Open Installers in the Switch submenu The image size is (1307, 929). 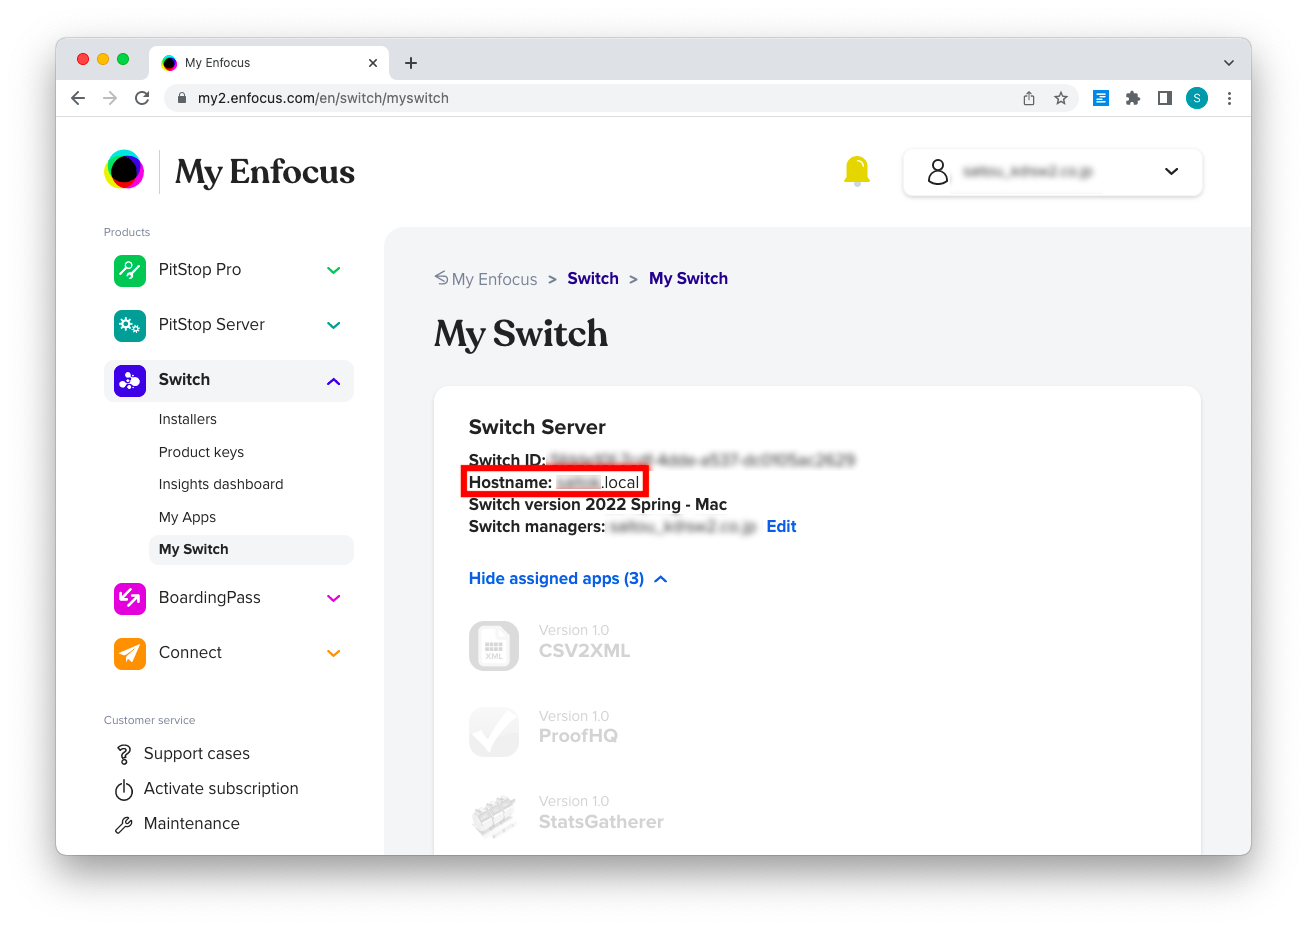pos(188,419)
